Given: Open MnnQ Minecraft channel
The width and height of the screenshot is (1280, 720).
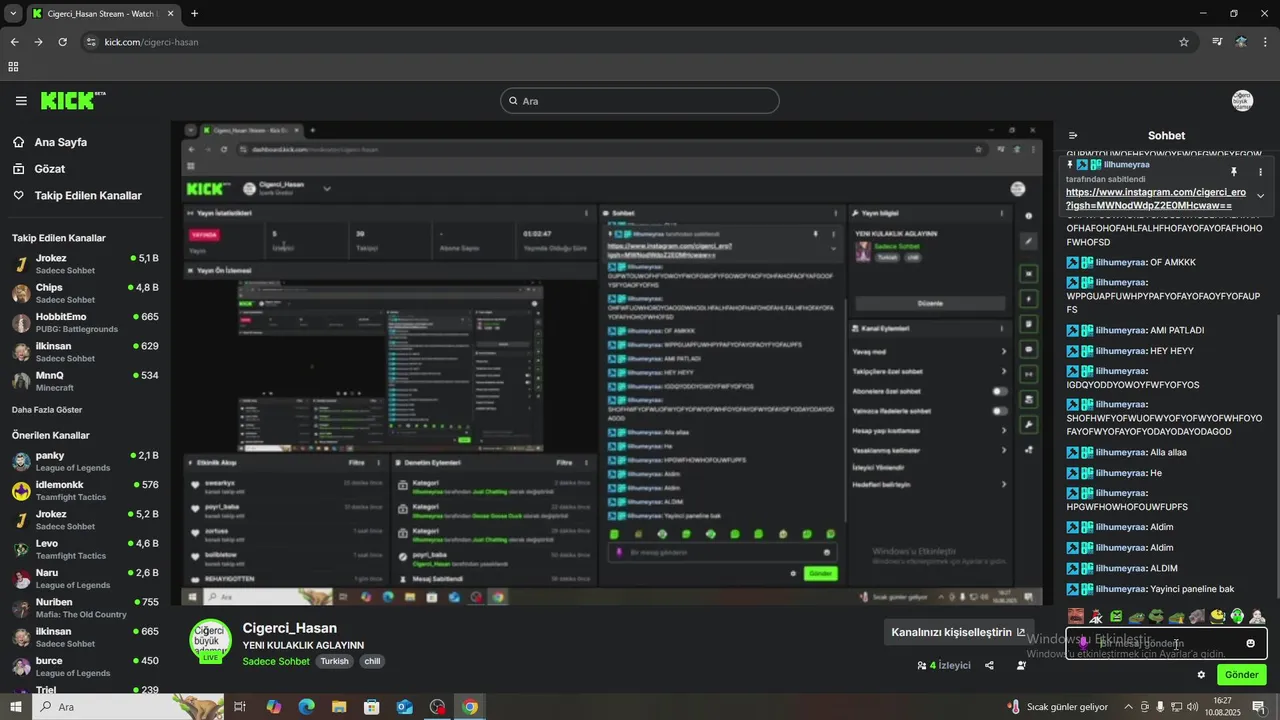Looking at the screenshot, I should (85, 381).
